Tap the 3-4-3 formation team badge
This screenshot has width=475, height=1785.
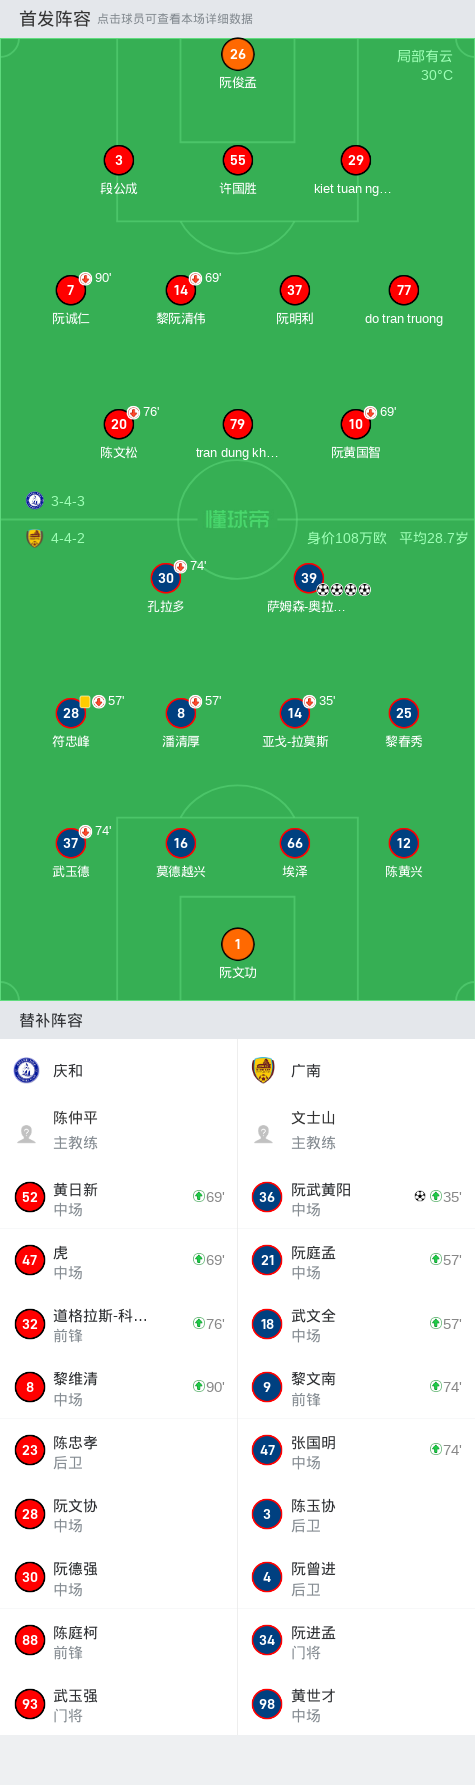(35, 501)
